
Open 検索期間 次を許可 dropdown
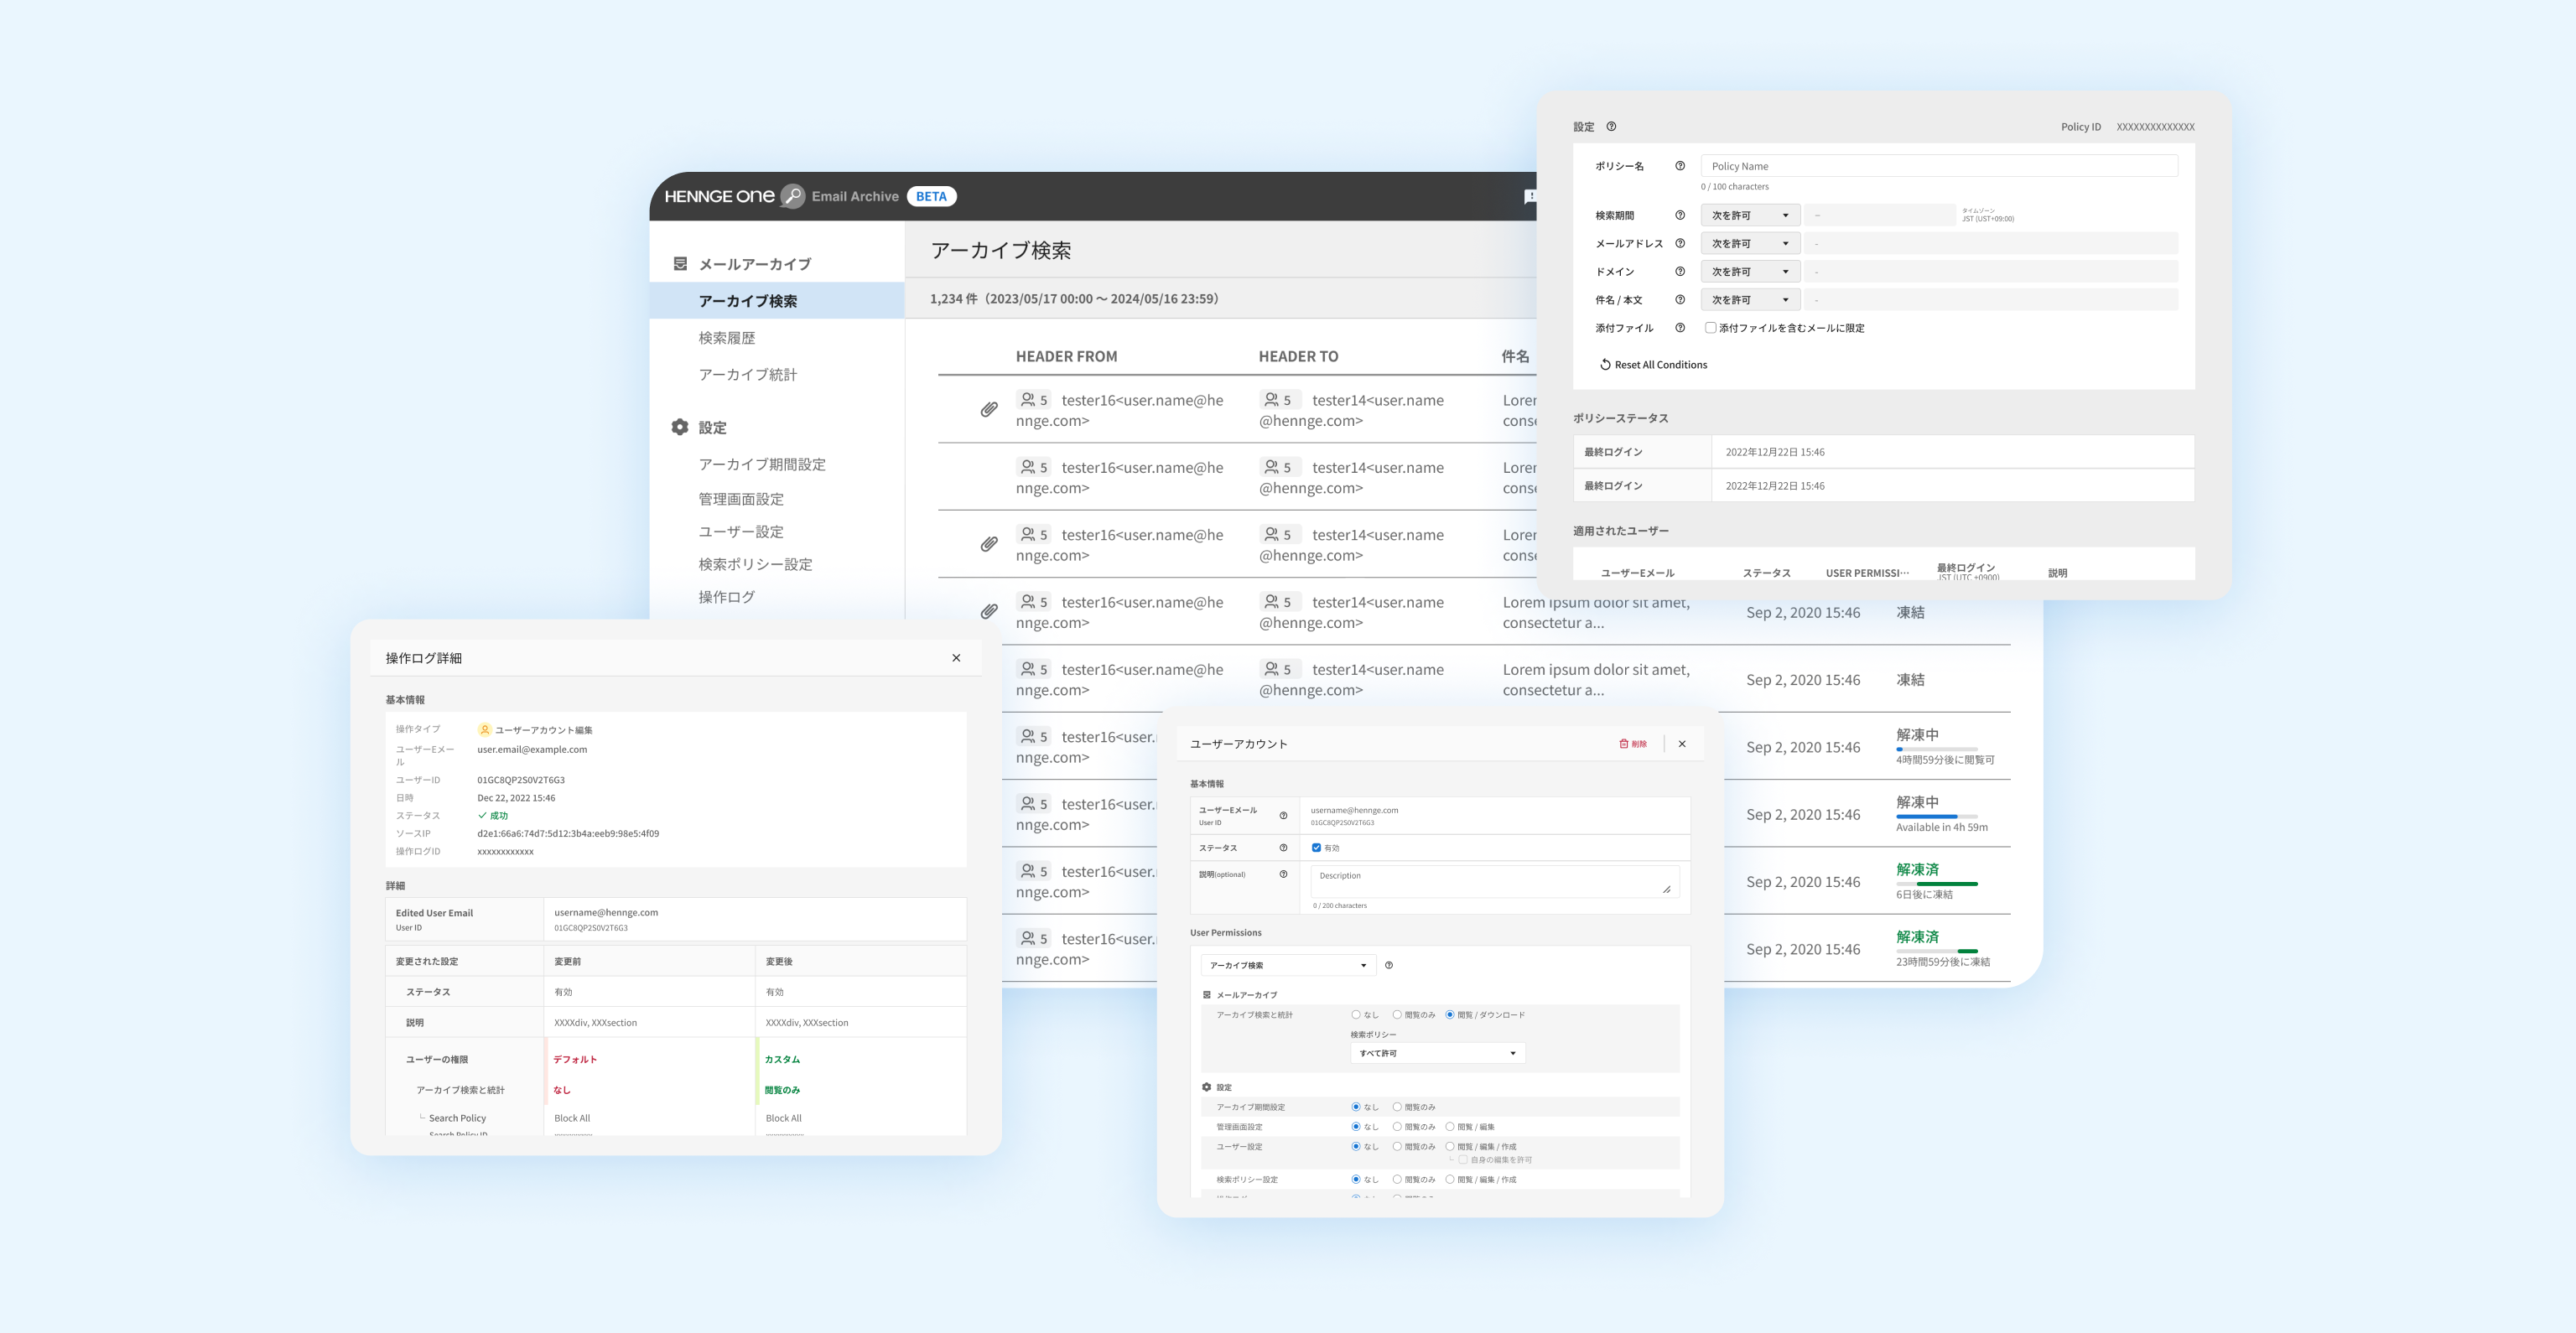(x=1749, y=216)
